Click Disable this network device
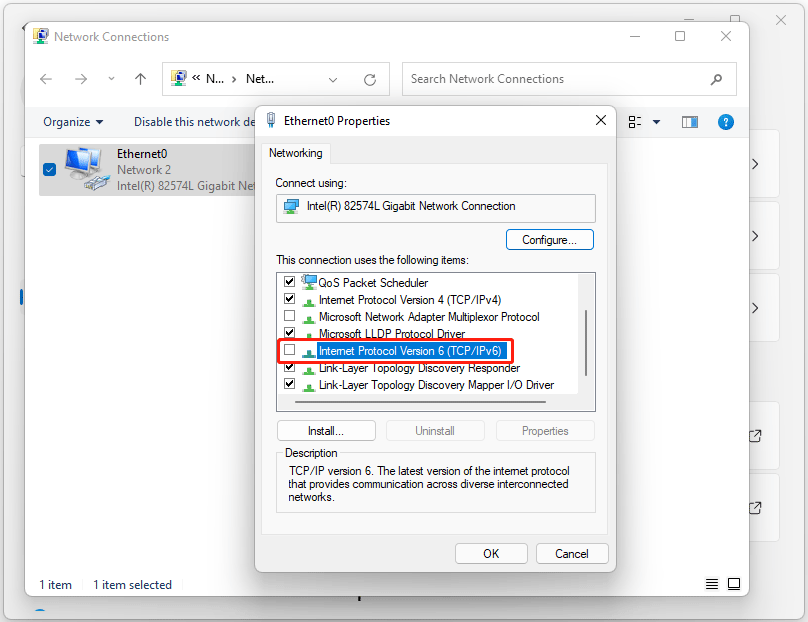This screenshot has width=808, height=622. point(194,122)
